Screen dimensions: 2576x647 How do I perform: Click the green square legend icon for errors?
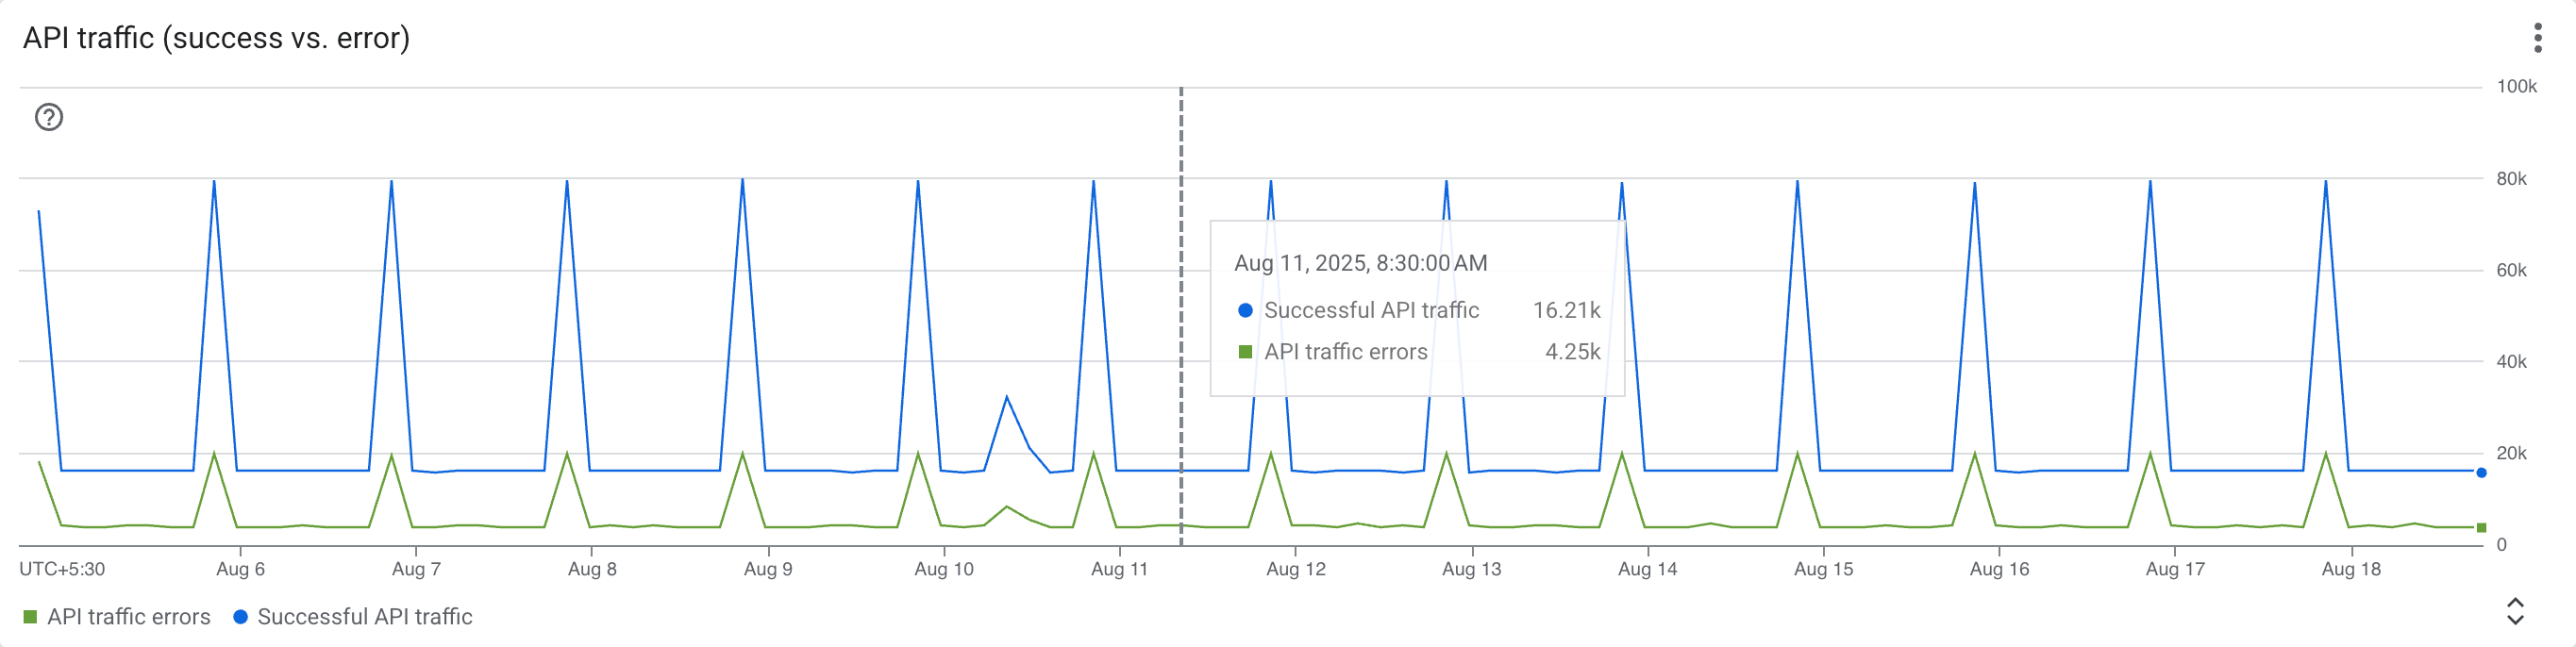coord(30,617)
